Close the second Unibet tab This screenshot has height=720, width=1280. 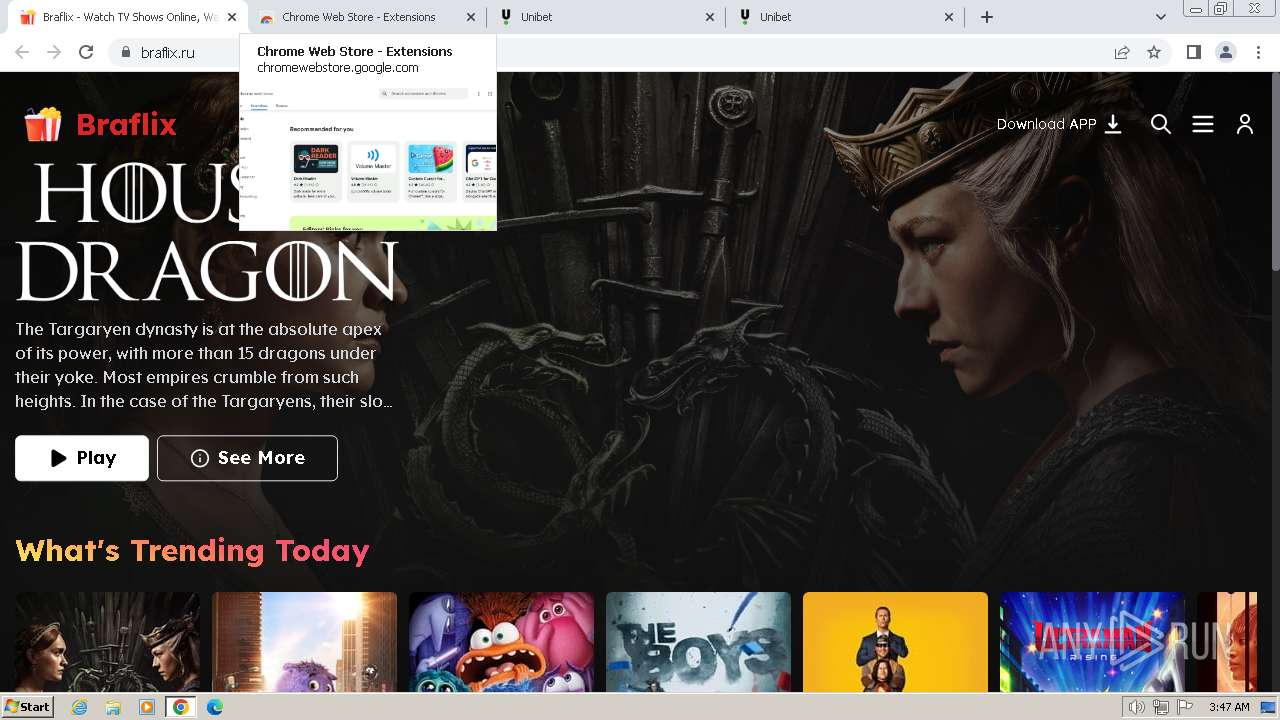(x=949, y=17)
